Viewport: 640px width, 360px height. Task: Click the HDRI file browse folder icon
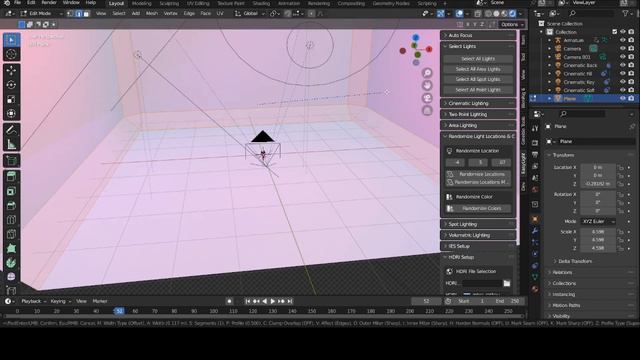click(507, 283)
